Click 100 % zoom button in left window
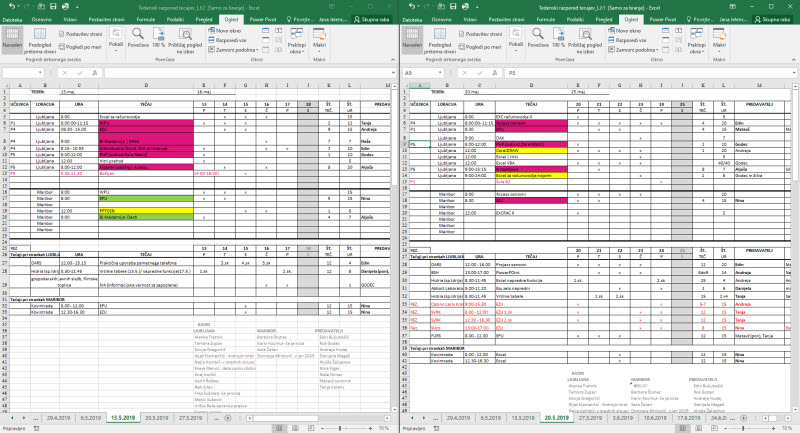This screenshot has height=433, width=800. tap(159, 38)
